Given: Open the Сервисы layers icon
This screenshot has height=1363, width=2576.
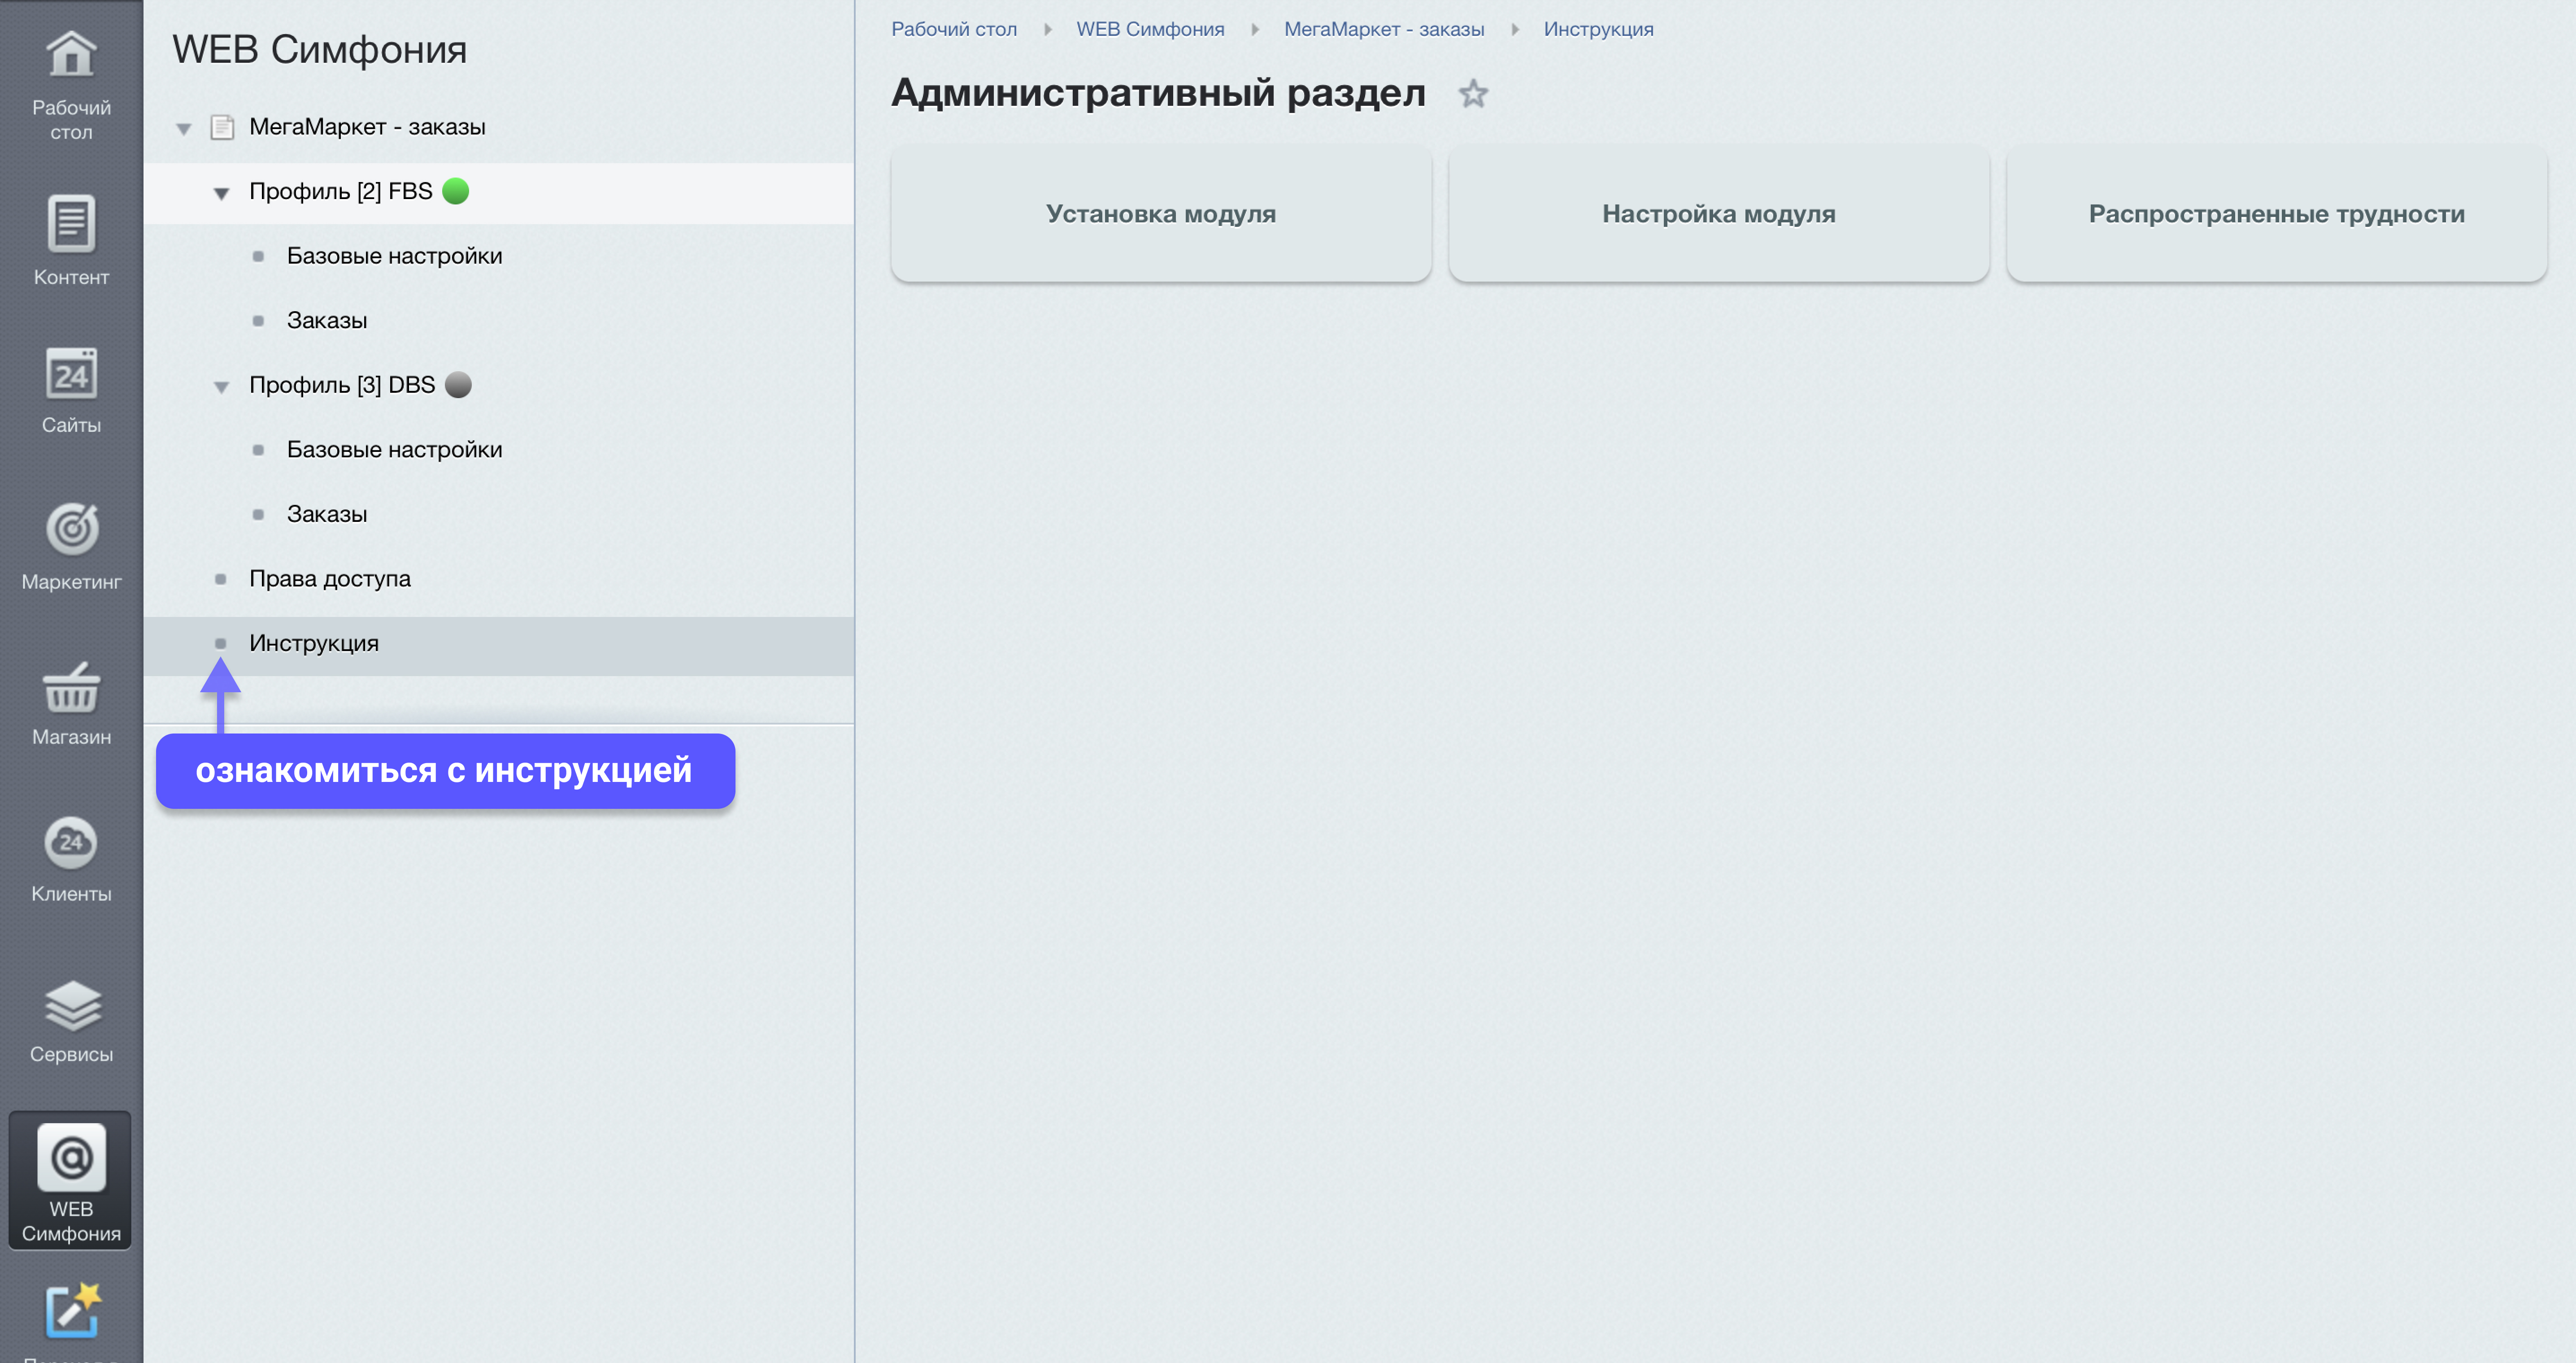Looking at the screenshot, I should [x=71, y=1005].
